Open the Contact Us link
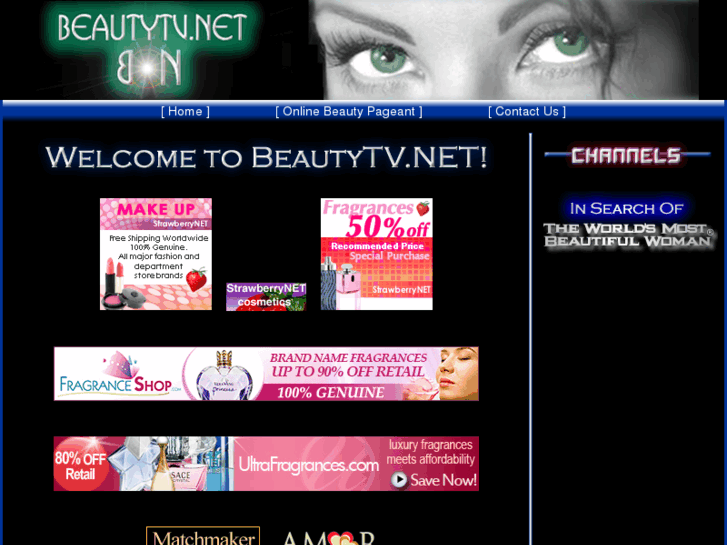This screenshot has height=545, width=727. pyautogui.click(x=527, y=111)
